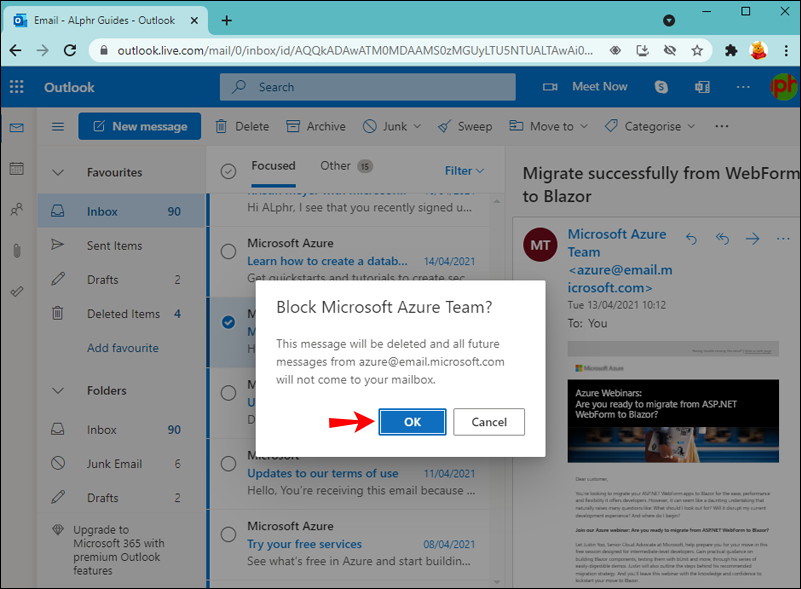Select the 'Email - ALphr Guides - Outlook' browser tab

coord(105,20)
